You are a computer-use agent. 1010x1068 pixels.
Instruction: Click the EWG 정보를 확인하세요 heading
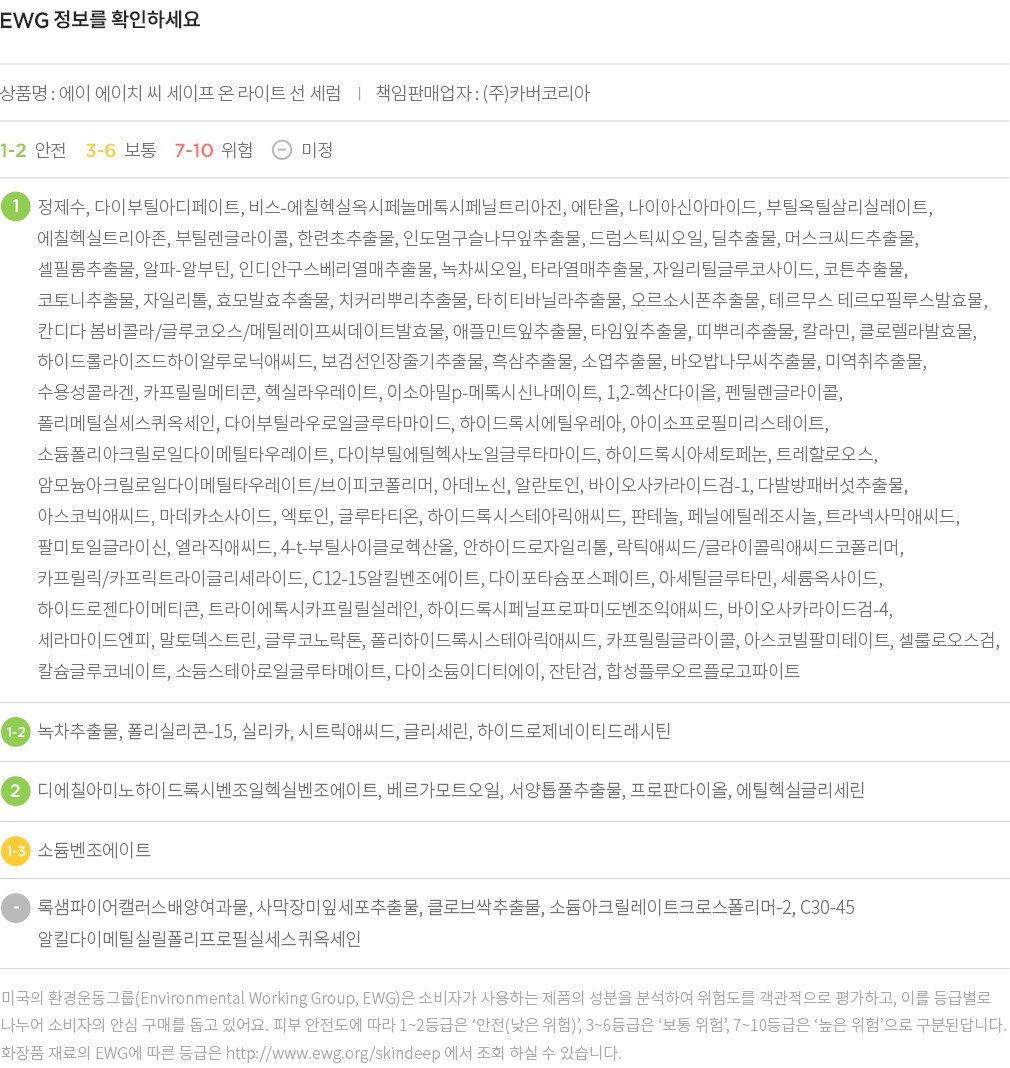[100, 20]
